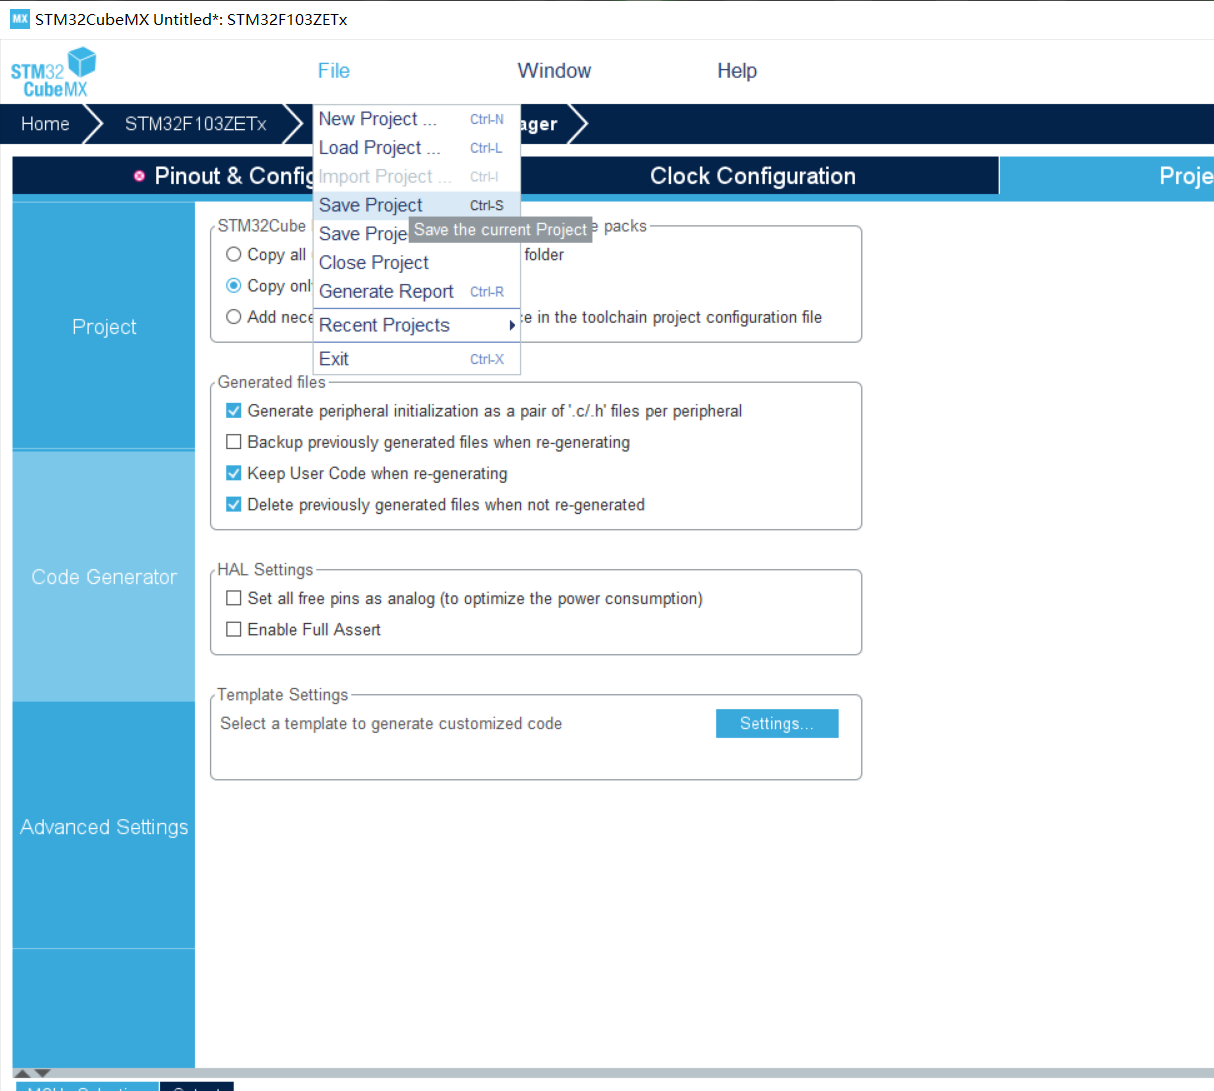Toggle Keep User Code when re-generating
Image resolution: width=1214 pixels, height=1091 pixels.
[x=234, y=473]
